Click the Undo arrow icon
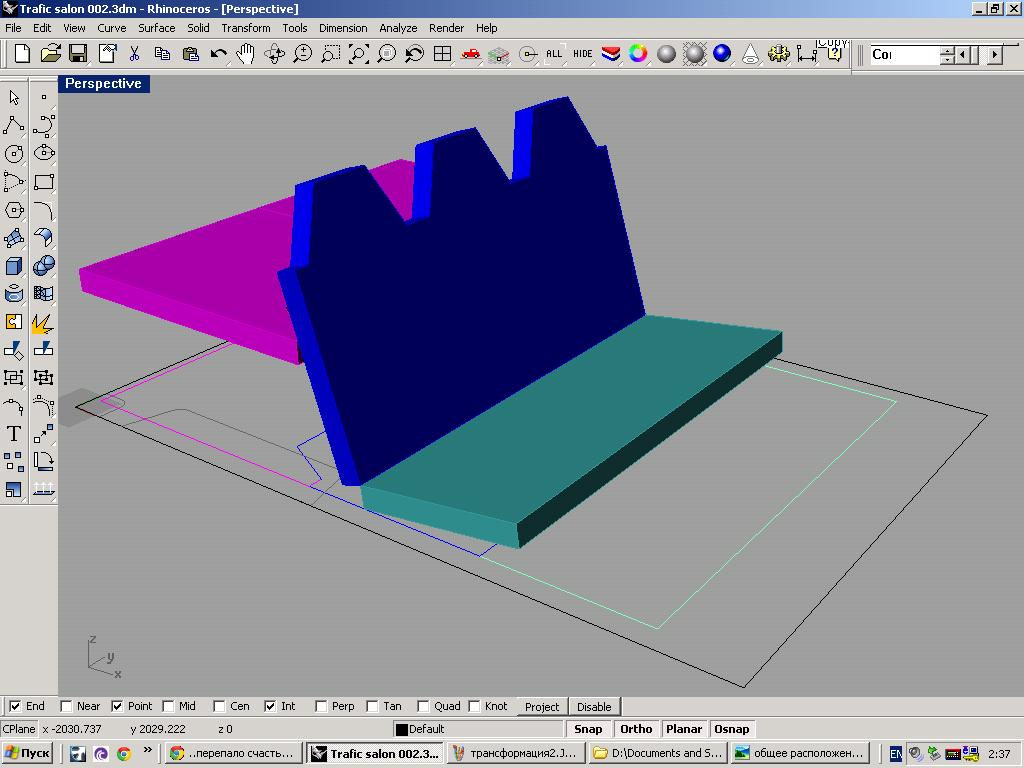This screenshot has height=768, width=1024. click(218, 54)
